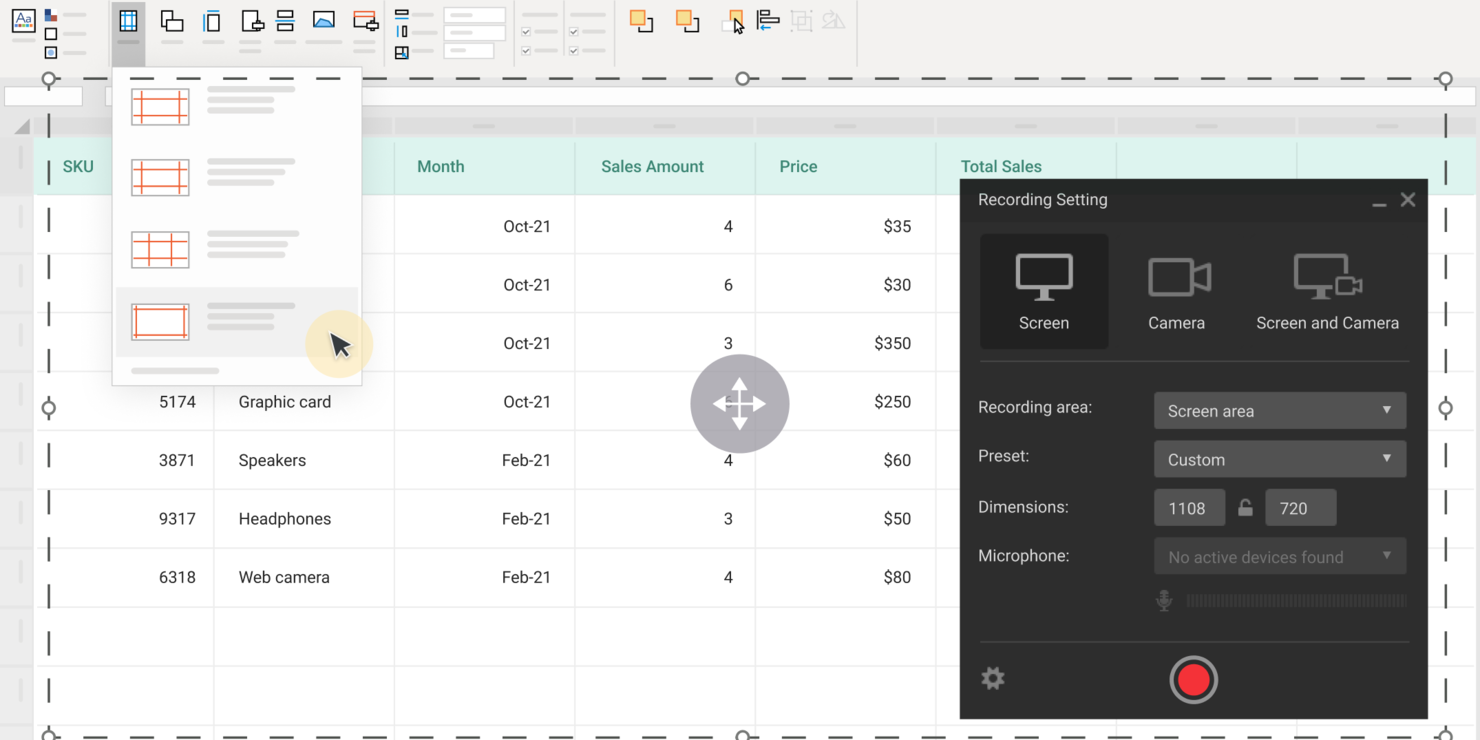The width and height of the screenshot is (1480, 740).
Task: Open the theme Effects icon
Action: tap(51, 52)
